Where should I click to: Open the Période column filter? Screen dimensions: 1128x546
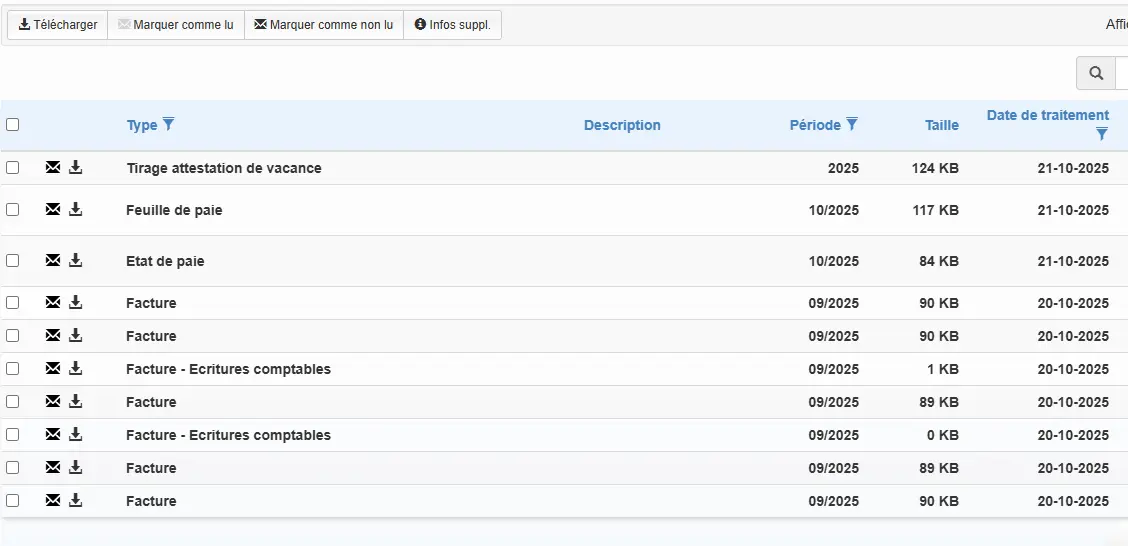852,124
